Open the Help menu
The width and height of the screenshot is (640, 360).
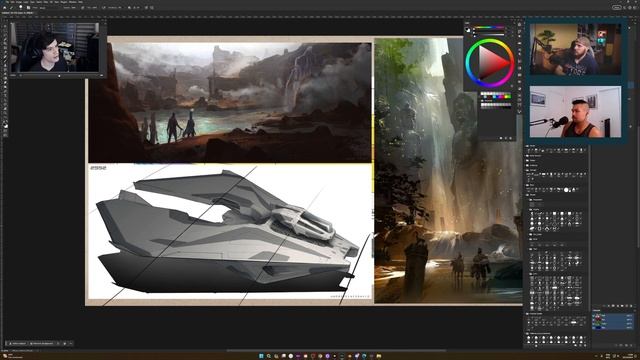(80, 2)
